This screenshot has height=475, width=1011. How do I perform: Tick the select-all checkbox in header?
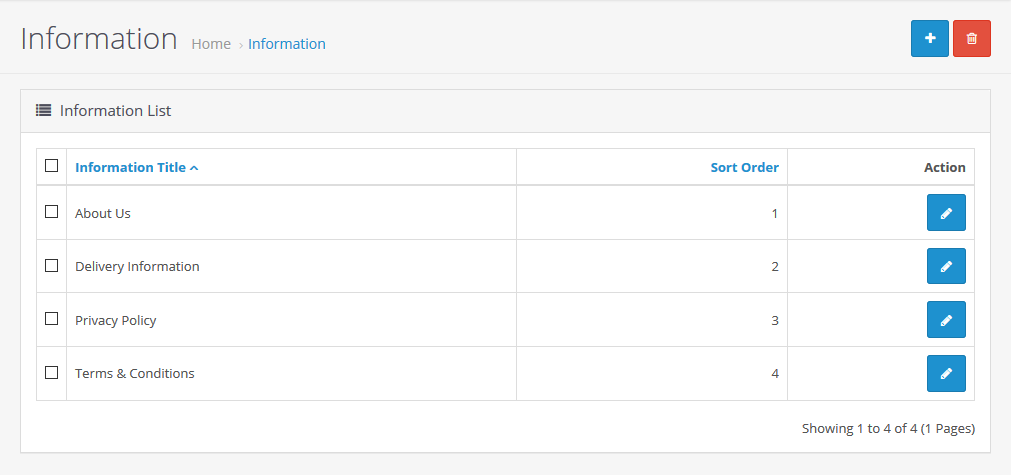coord(52,166)
